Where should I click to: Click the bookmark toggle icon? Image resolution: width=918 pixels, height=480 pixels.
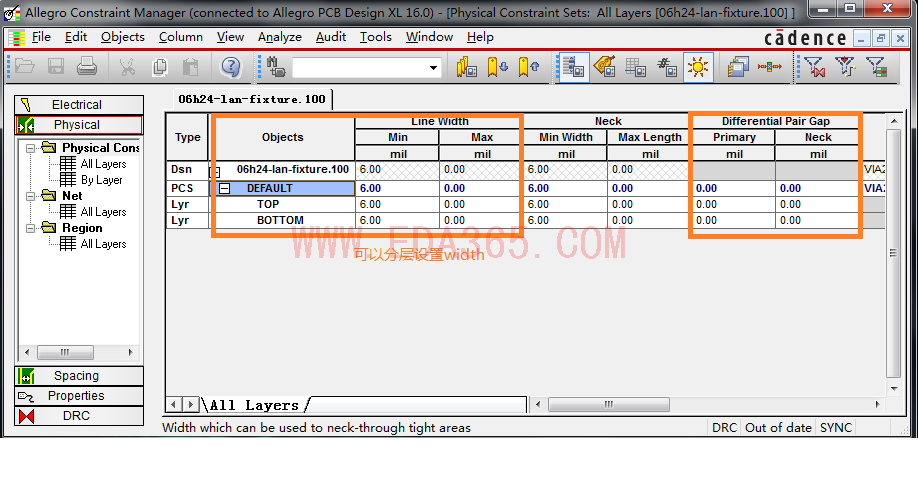(x=467, y=67)
